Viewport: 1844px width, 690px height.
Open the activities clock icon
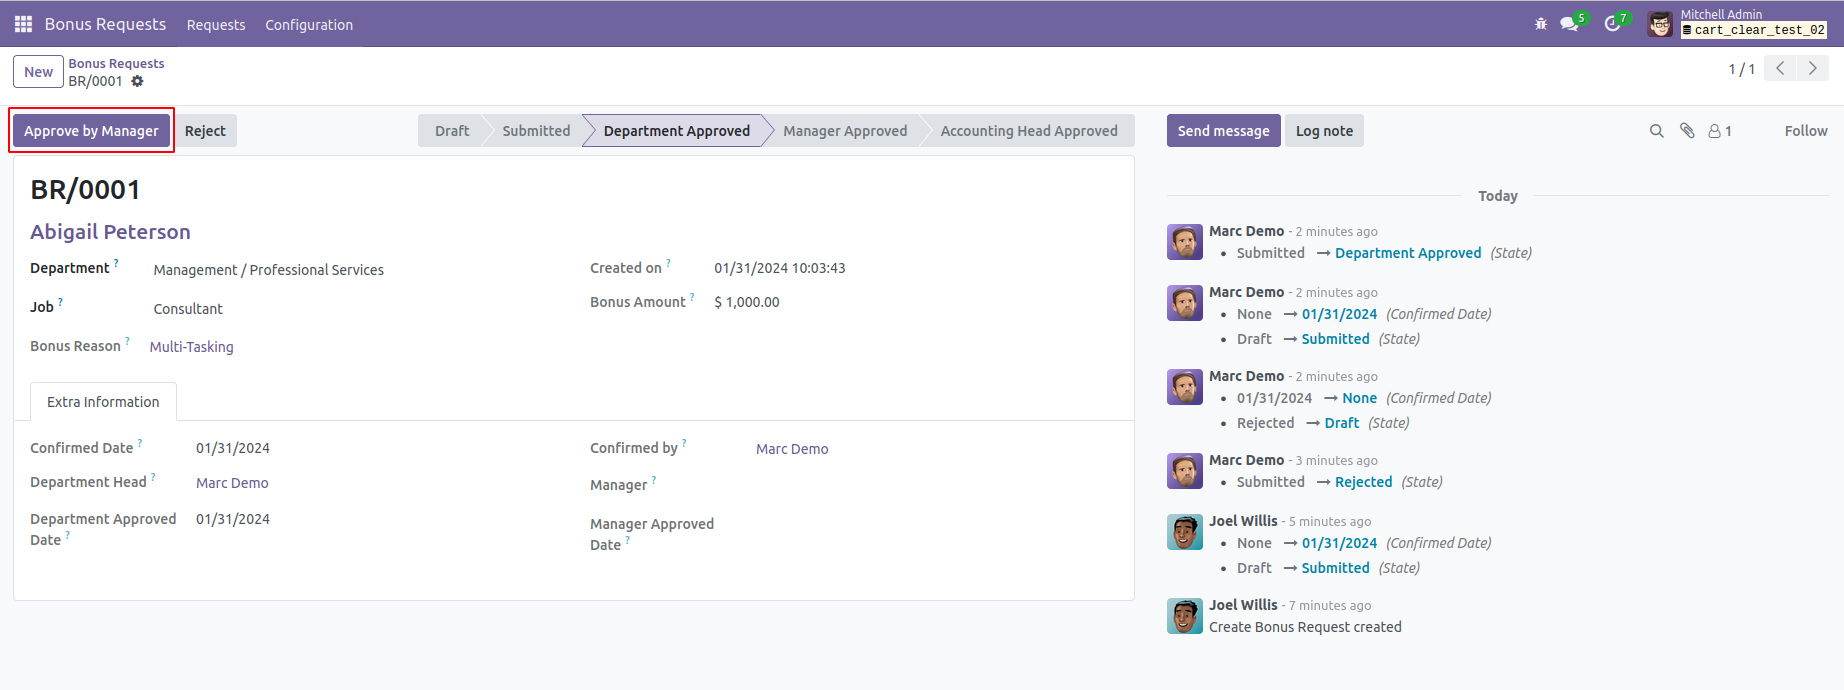click(1612, 24)
